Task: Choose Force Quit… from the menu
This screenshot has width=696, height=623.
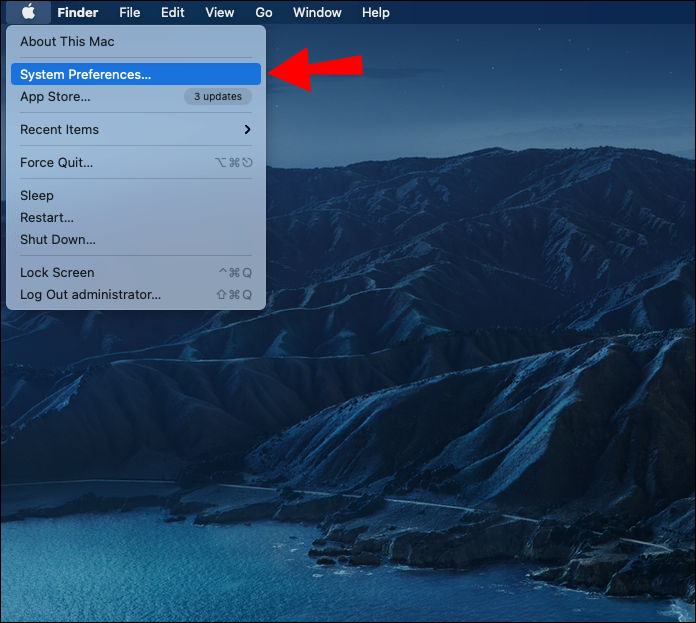Action: pos(136,162)
